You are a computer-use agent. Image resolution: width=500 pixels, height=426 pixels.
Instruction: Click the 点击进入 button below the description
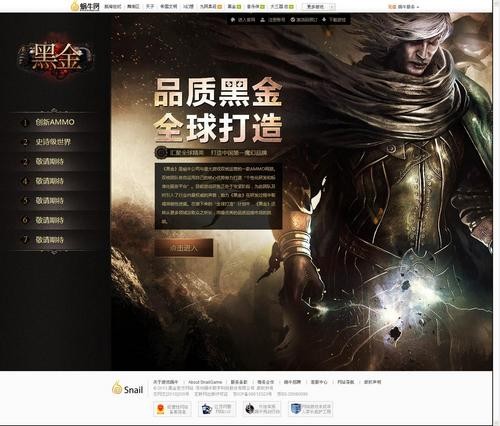[184, 248]
